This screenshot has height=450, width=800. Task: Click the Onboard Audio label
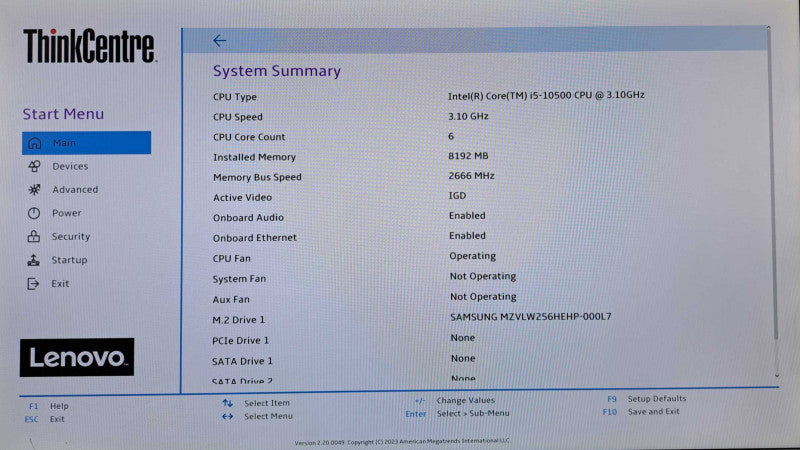(x=248, y=218)
